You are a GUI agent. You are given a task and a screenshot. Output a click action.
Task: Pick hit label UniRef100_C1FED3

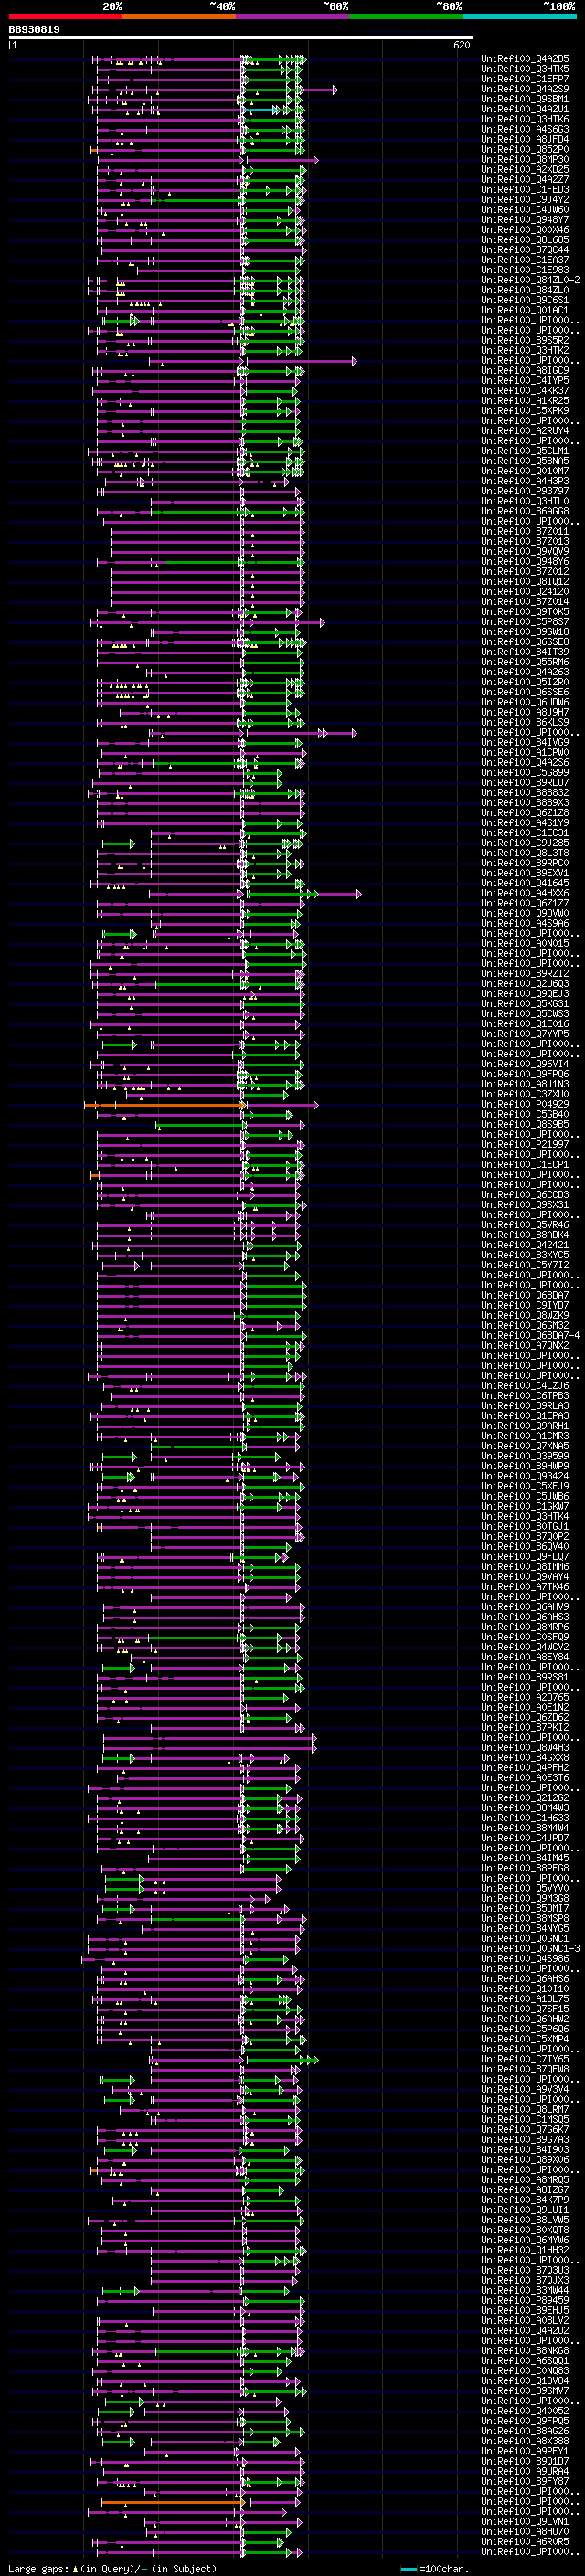click(x=525, y=190)
